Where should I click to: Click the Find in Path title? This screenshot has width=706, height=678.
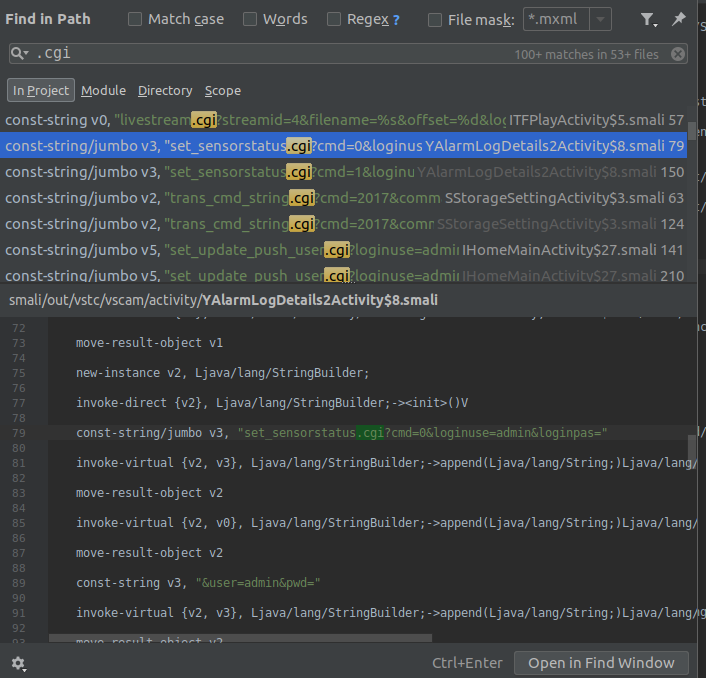tap(48, 19)
